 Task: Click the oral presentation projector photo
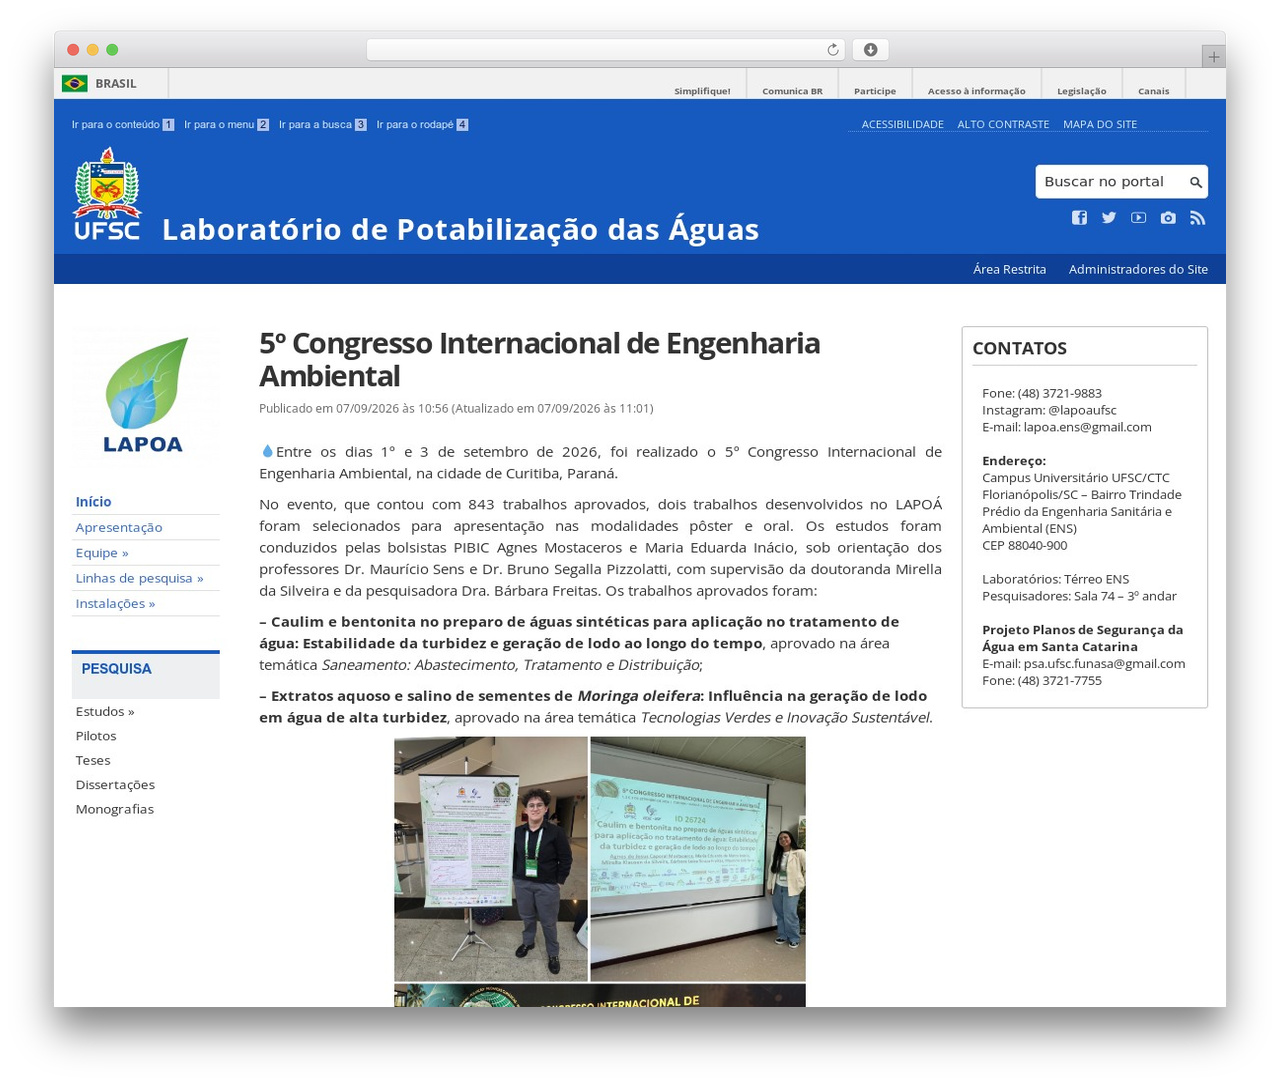(698, 859)
